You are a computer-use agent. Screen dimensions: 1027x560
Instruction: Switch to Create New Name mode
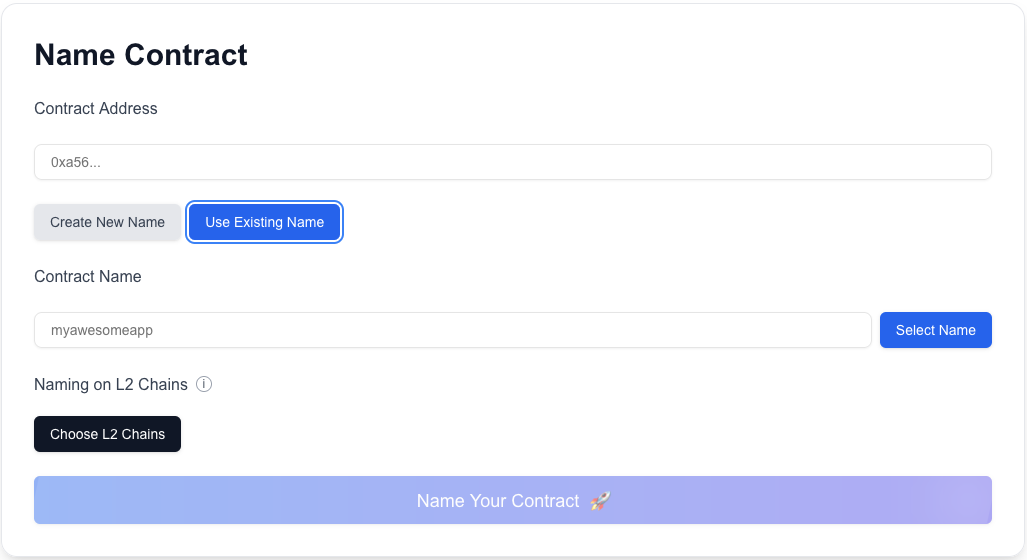(x=107, y=222)
